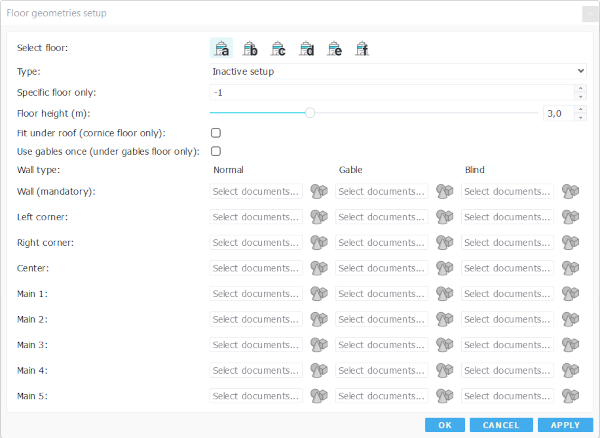The height and width of the screenshot is (438, 600).
Task: Click the Floor height slider handle
Action: pyautogui.click(x=310, y=113)
